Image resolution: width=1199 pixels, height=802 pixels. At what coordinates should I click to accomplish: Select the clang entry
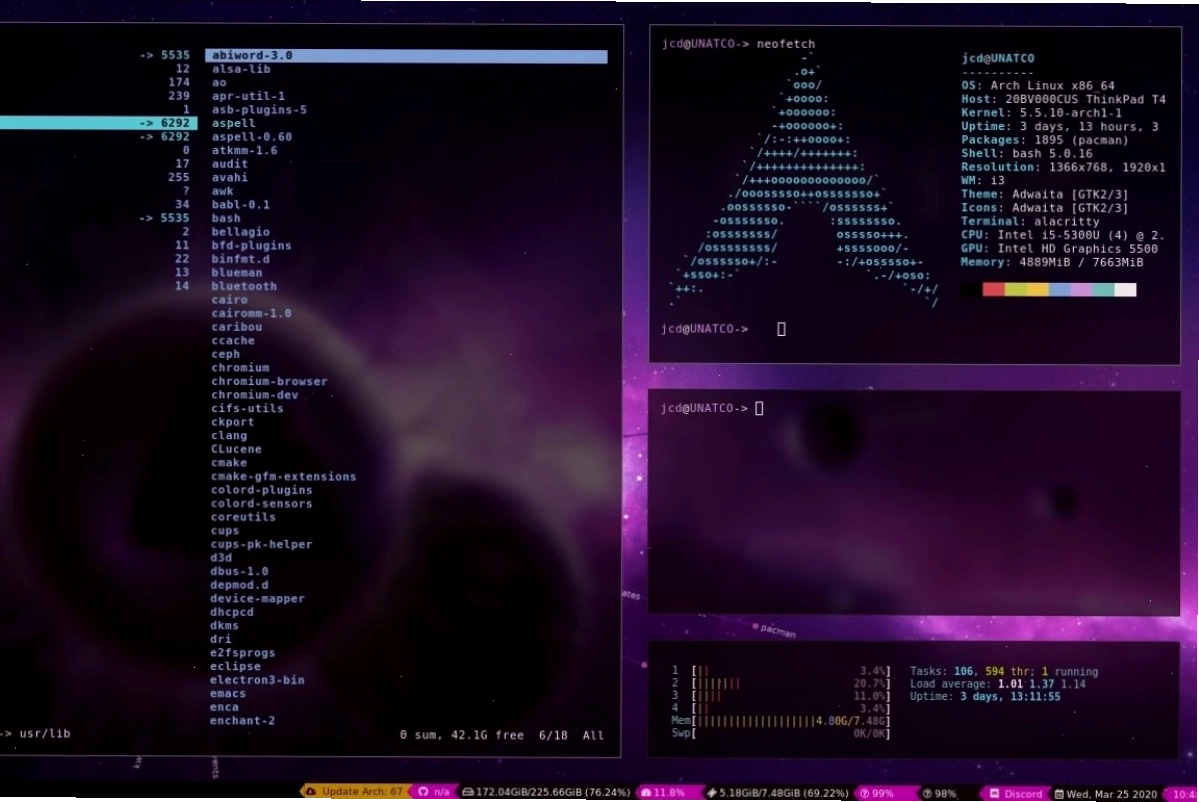(229, 436)
